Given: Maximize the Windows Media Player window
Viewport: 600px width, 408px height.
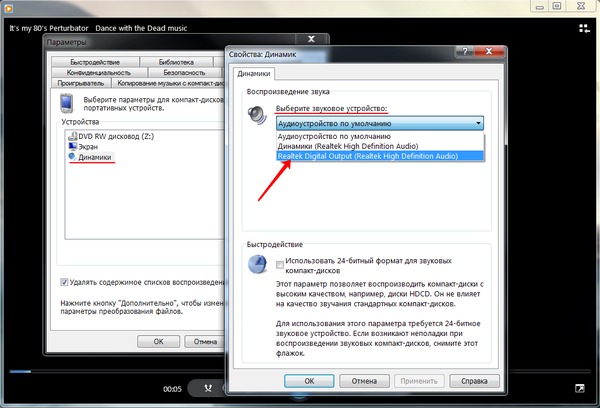Looking at the screenshot, I should pos(557,6).
